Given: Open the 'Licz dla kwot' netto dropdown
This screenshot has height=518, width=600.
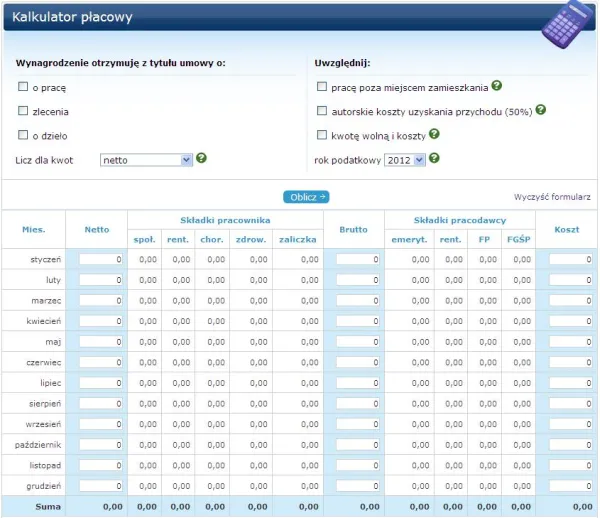Looking at the screenshot, I should coord(146,159).
